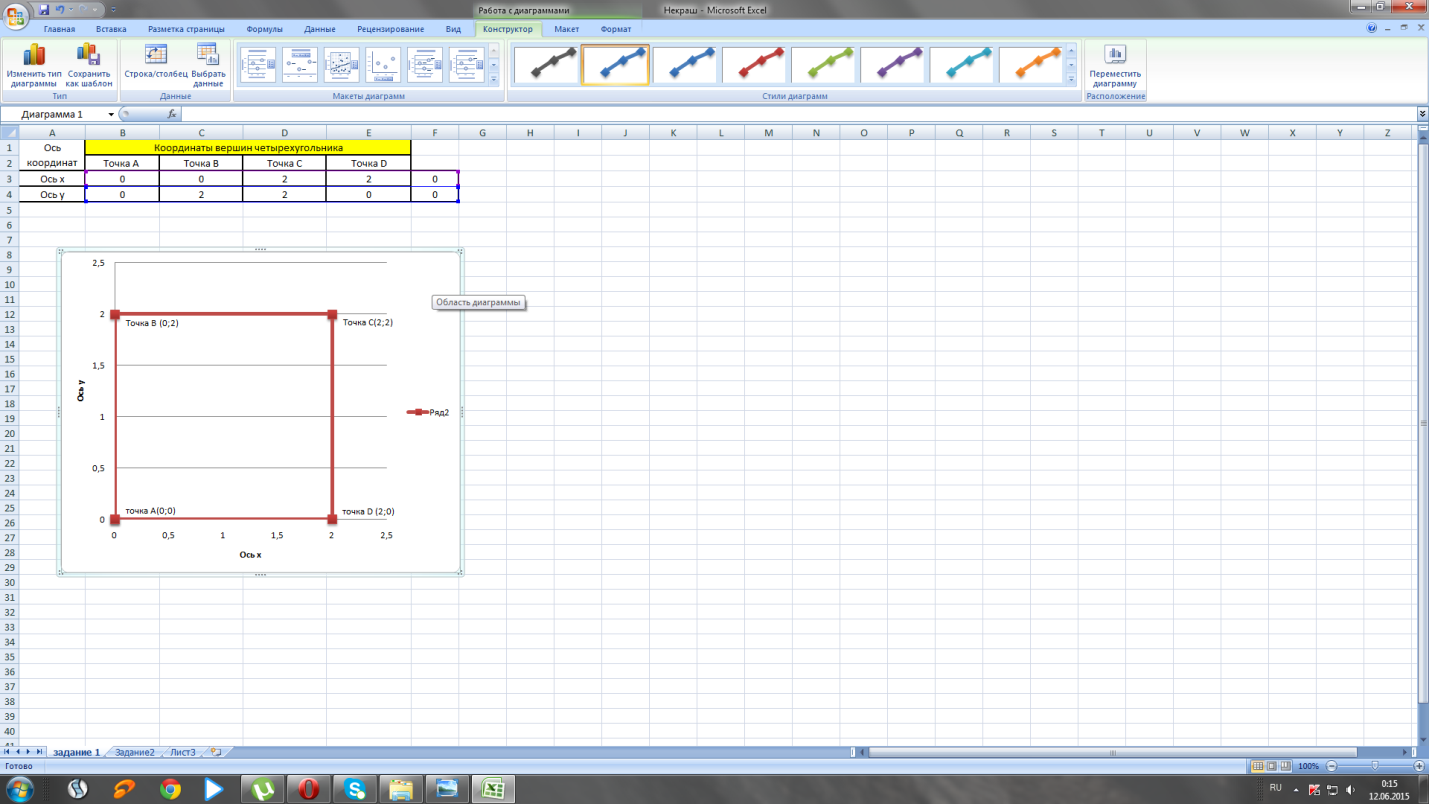Open the Name Box dropdown arrow
The width and height of the screenshot is (1429, 804).
111,115
